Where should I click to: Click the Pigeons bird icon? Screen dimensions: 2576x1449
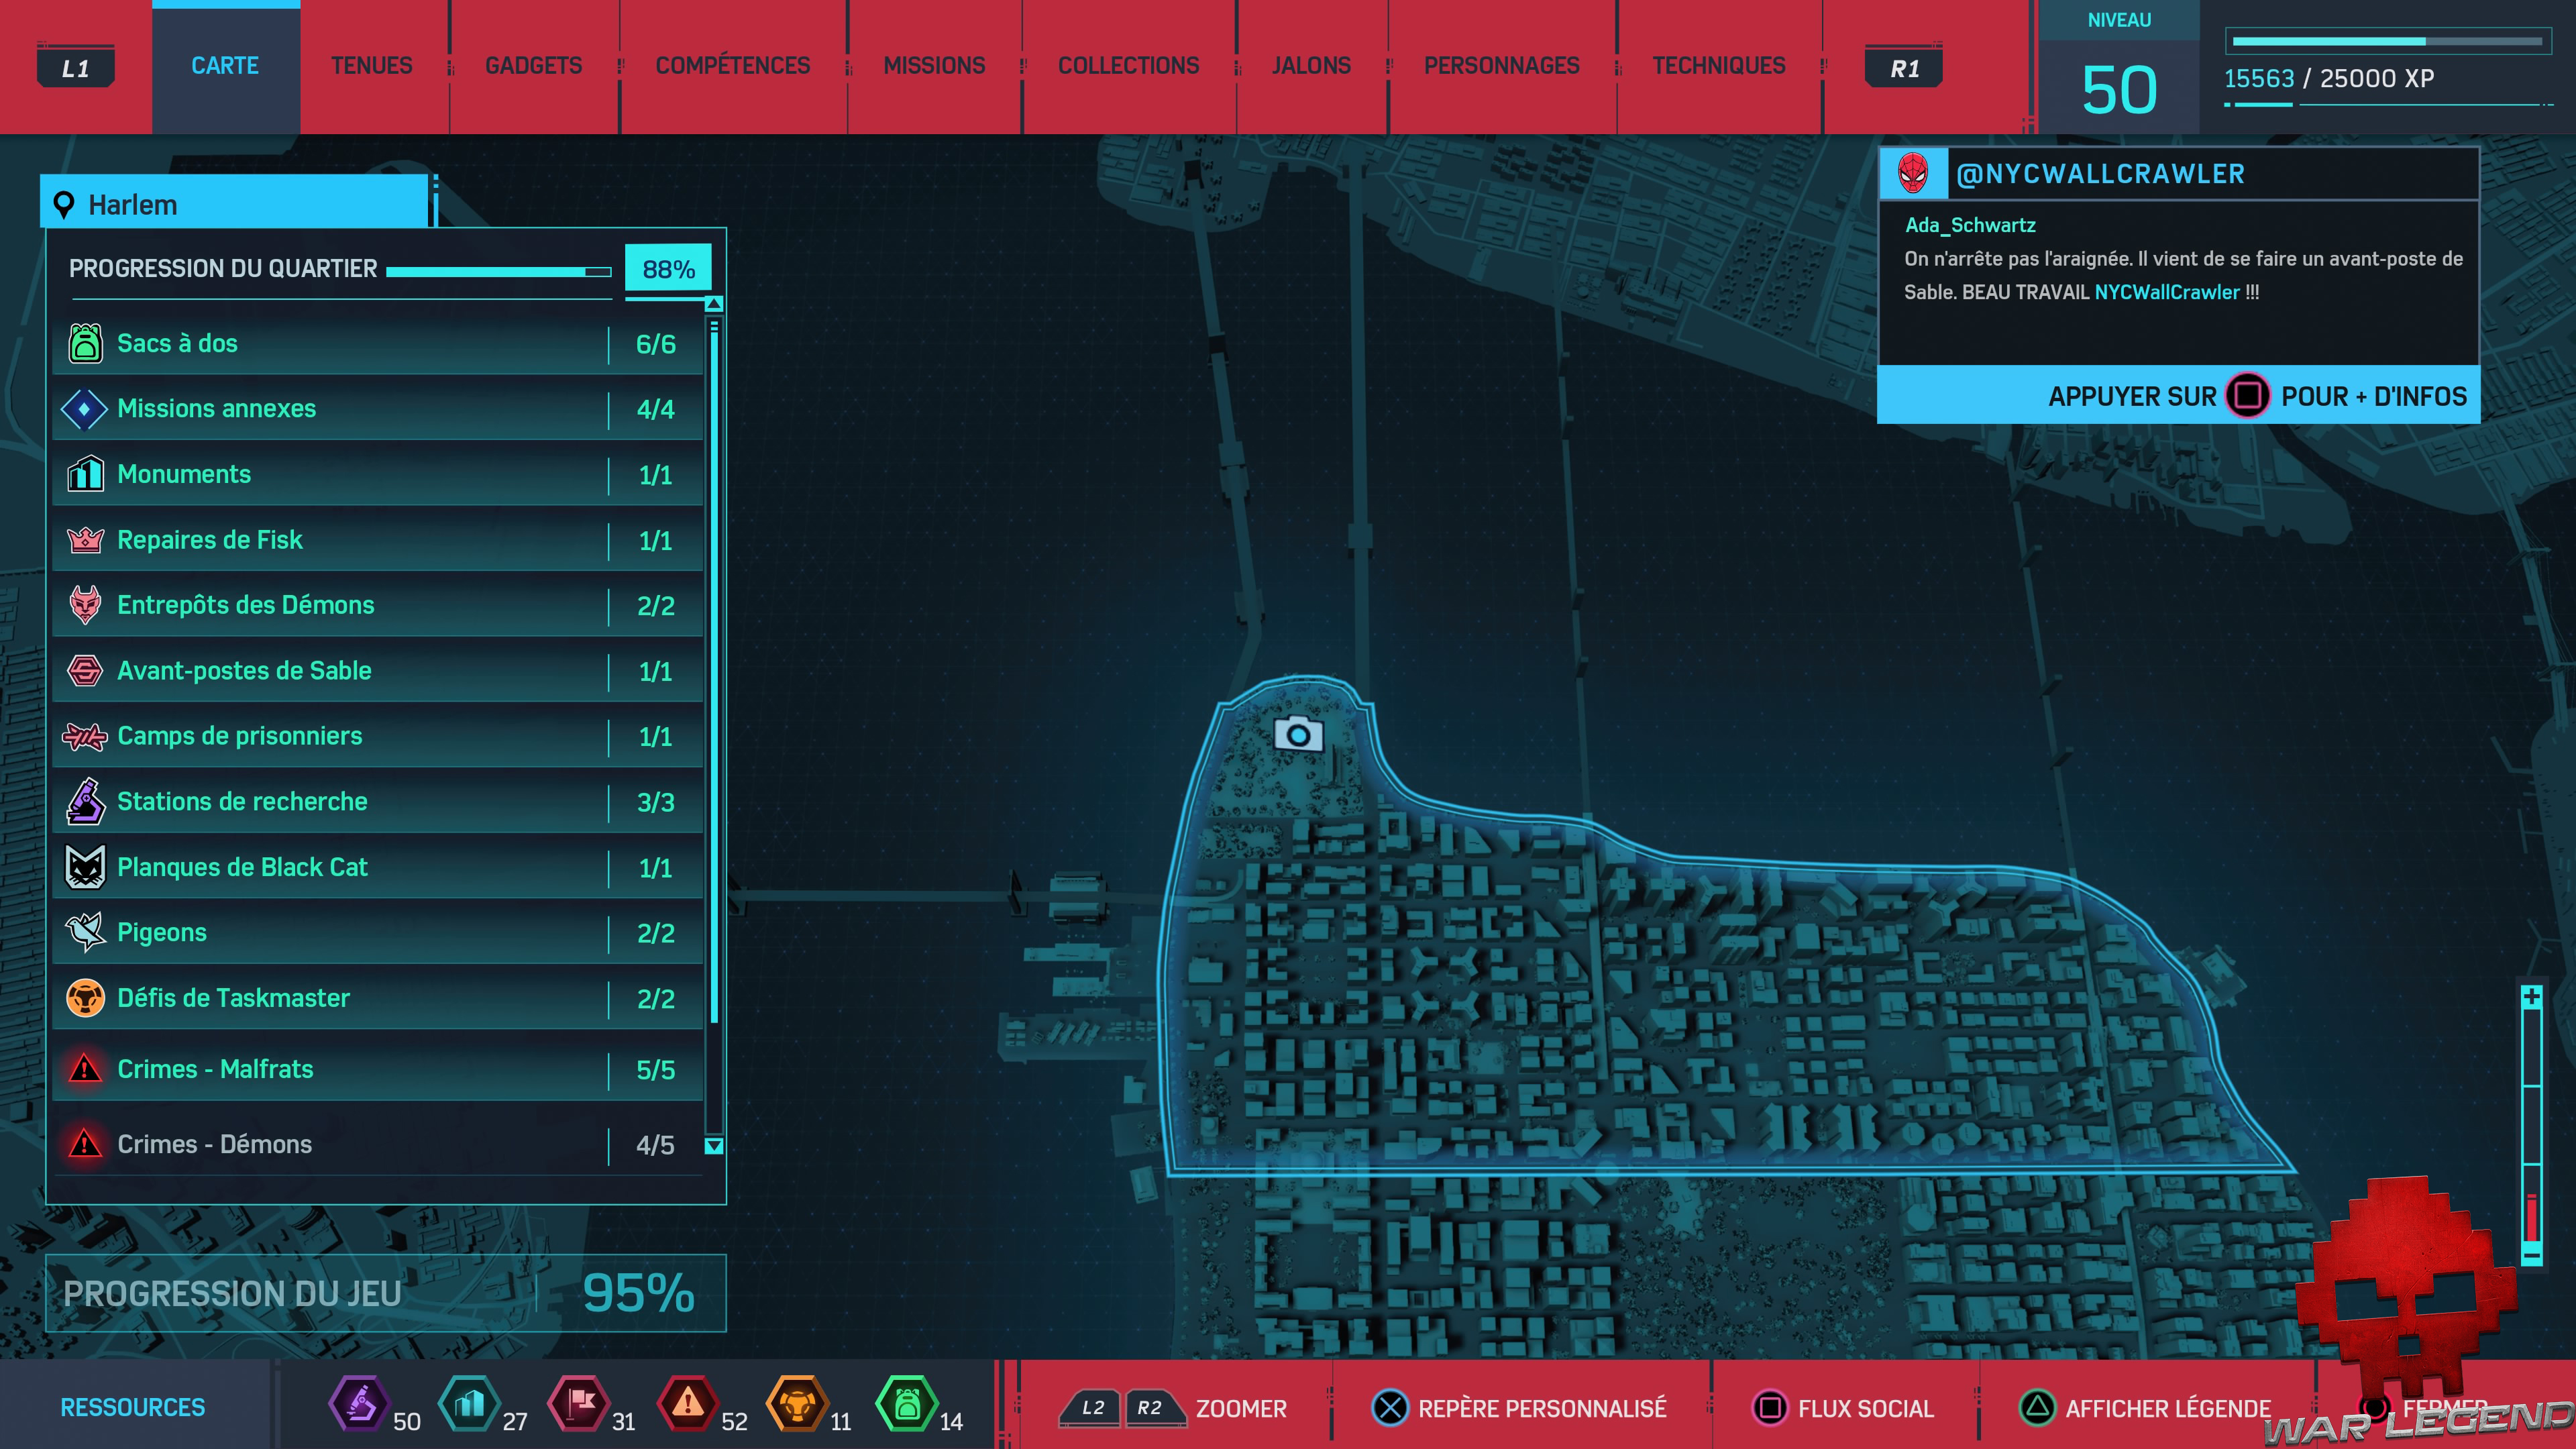coord(85,932)
